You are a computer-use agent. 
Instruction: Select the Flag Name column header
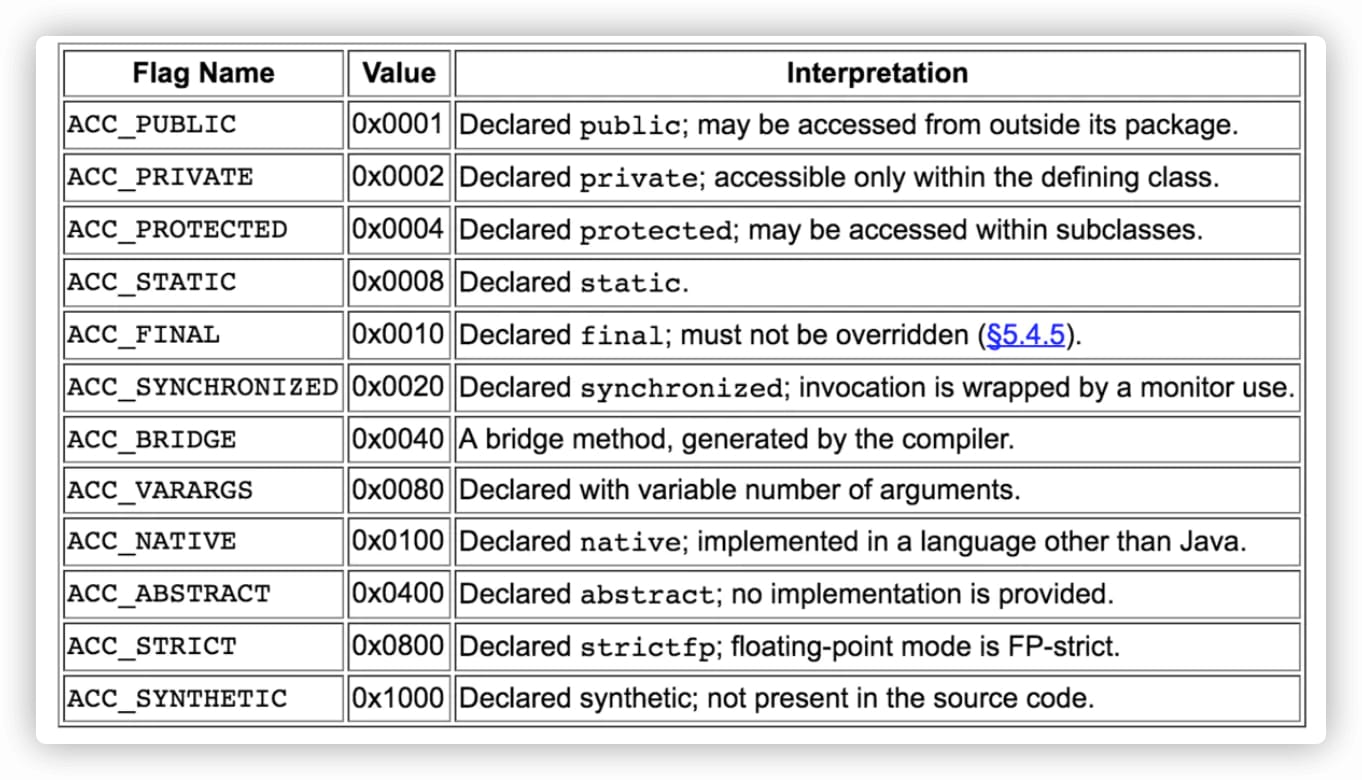coord(203,73)
